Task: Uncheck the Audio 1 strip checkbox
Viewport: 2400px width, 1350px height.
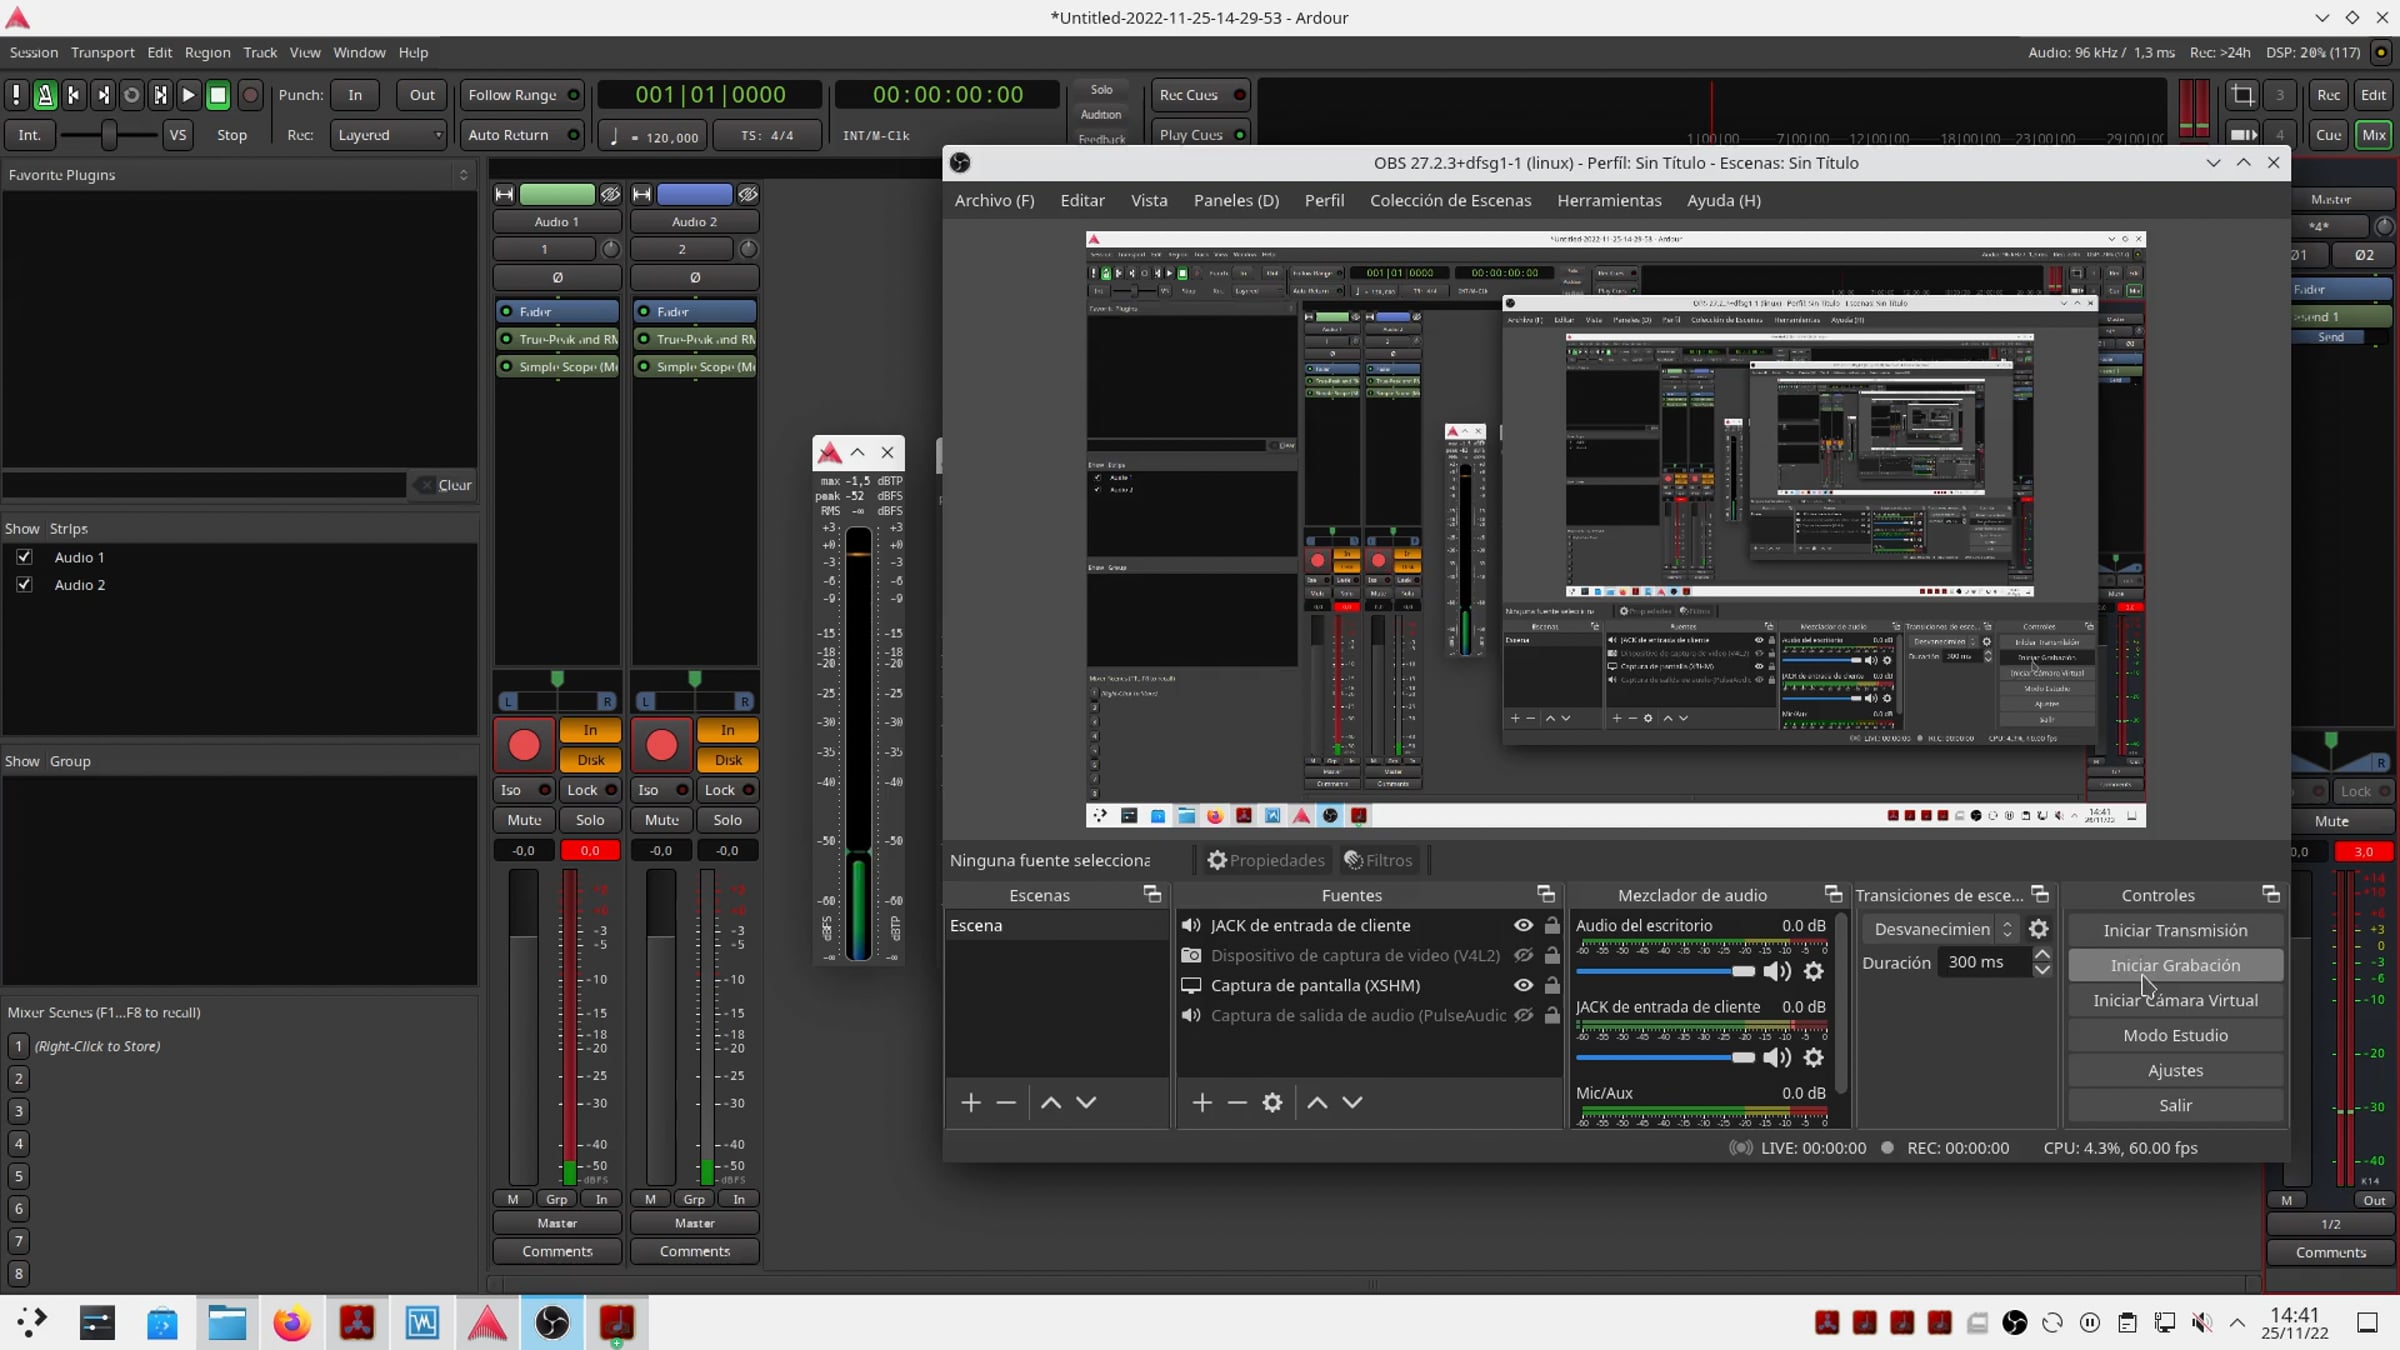Action: (24, 557)
